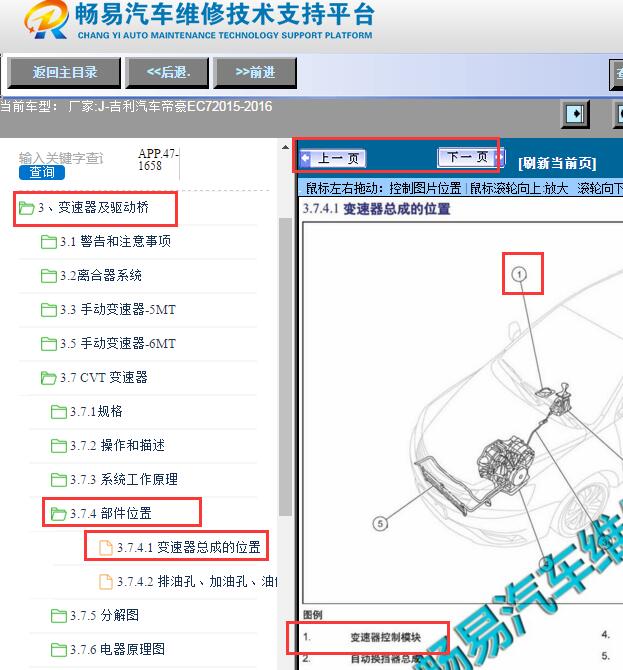The image size is (623, 670).
Task: Refresh page via 刷新当前页 link
Action: pos(557,163)
